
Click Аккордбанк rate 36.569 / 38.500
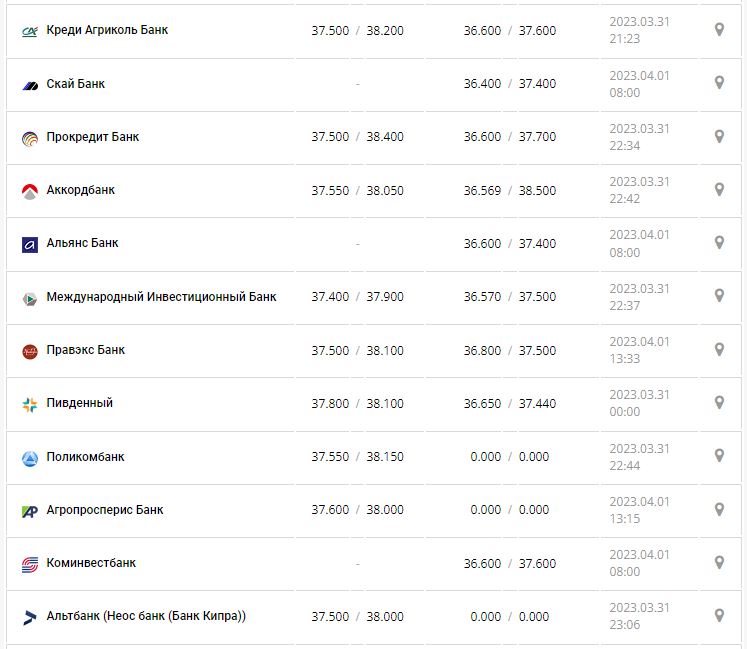pos(509,190)
